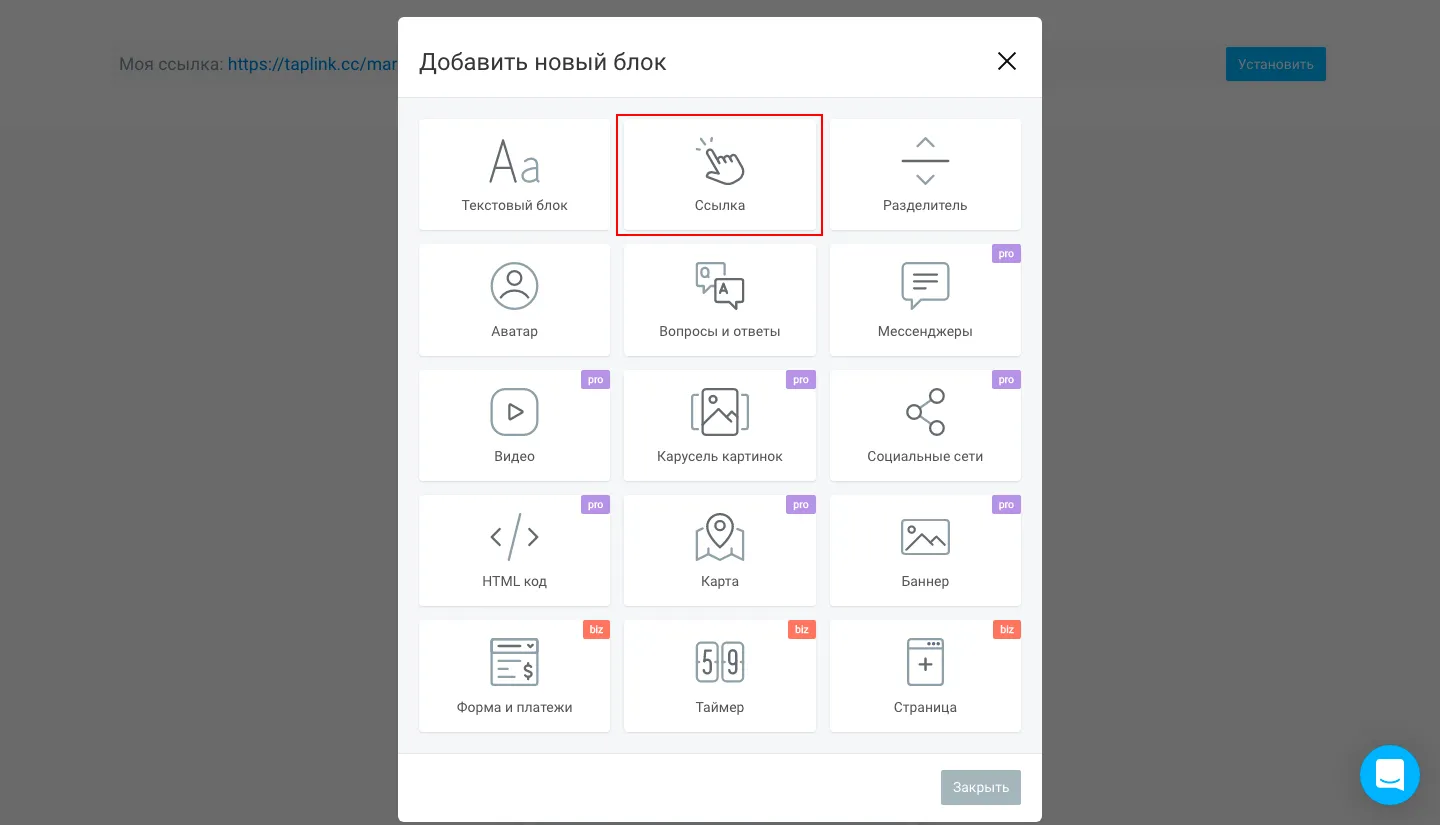Choose the Карта map pin block
This screenshot has height=825, width=1440.
click(720, 550)
